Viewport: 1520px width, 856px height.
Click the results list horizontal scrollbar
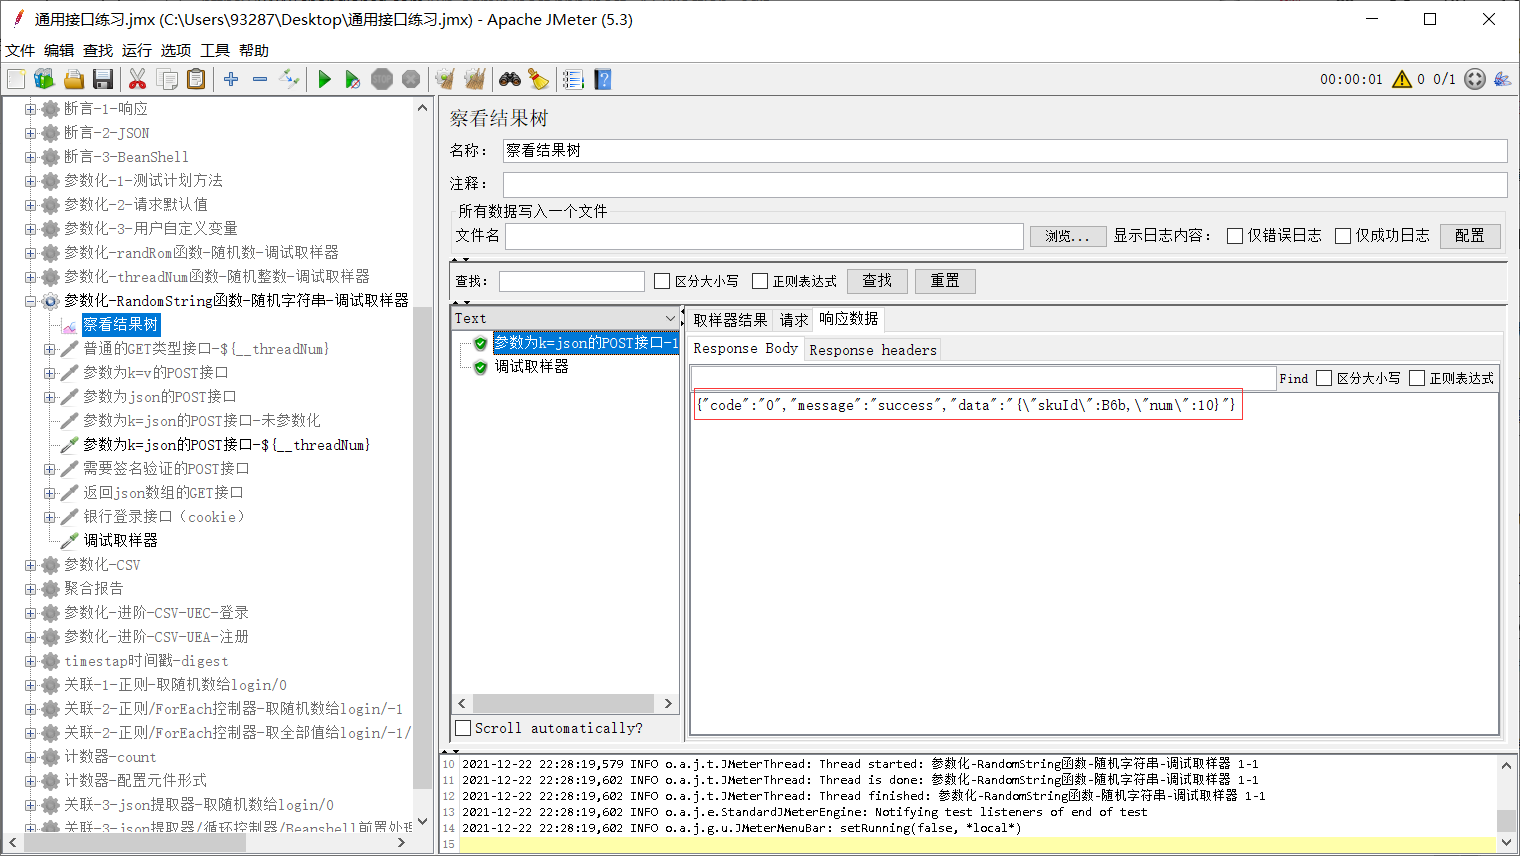[566, 704]
